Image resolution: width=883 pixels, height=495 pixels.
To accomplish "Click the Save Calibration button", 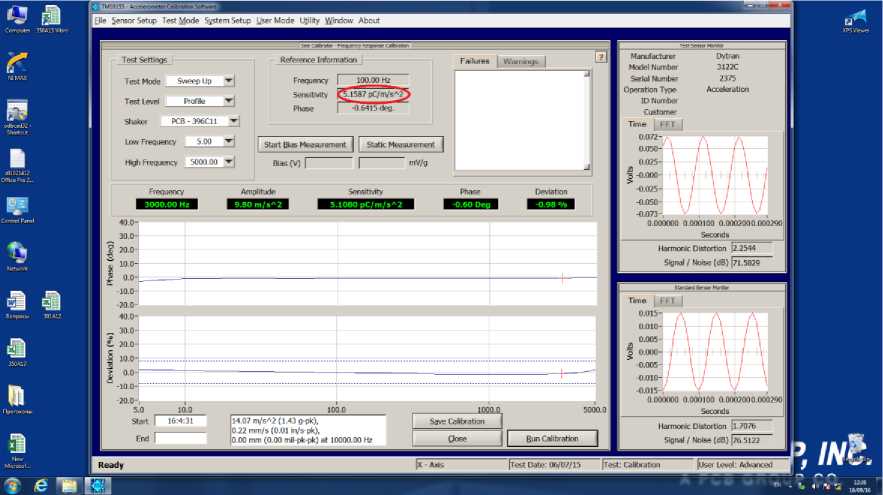I will tap(457, 421).
